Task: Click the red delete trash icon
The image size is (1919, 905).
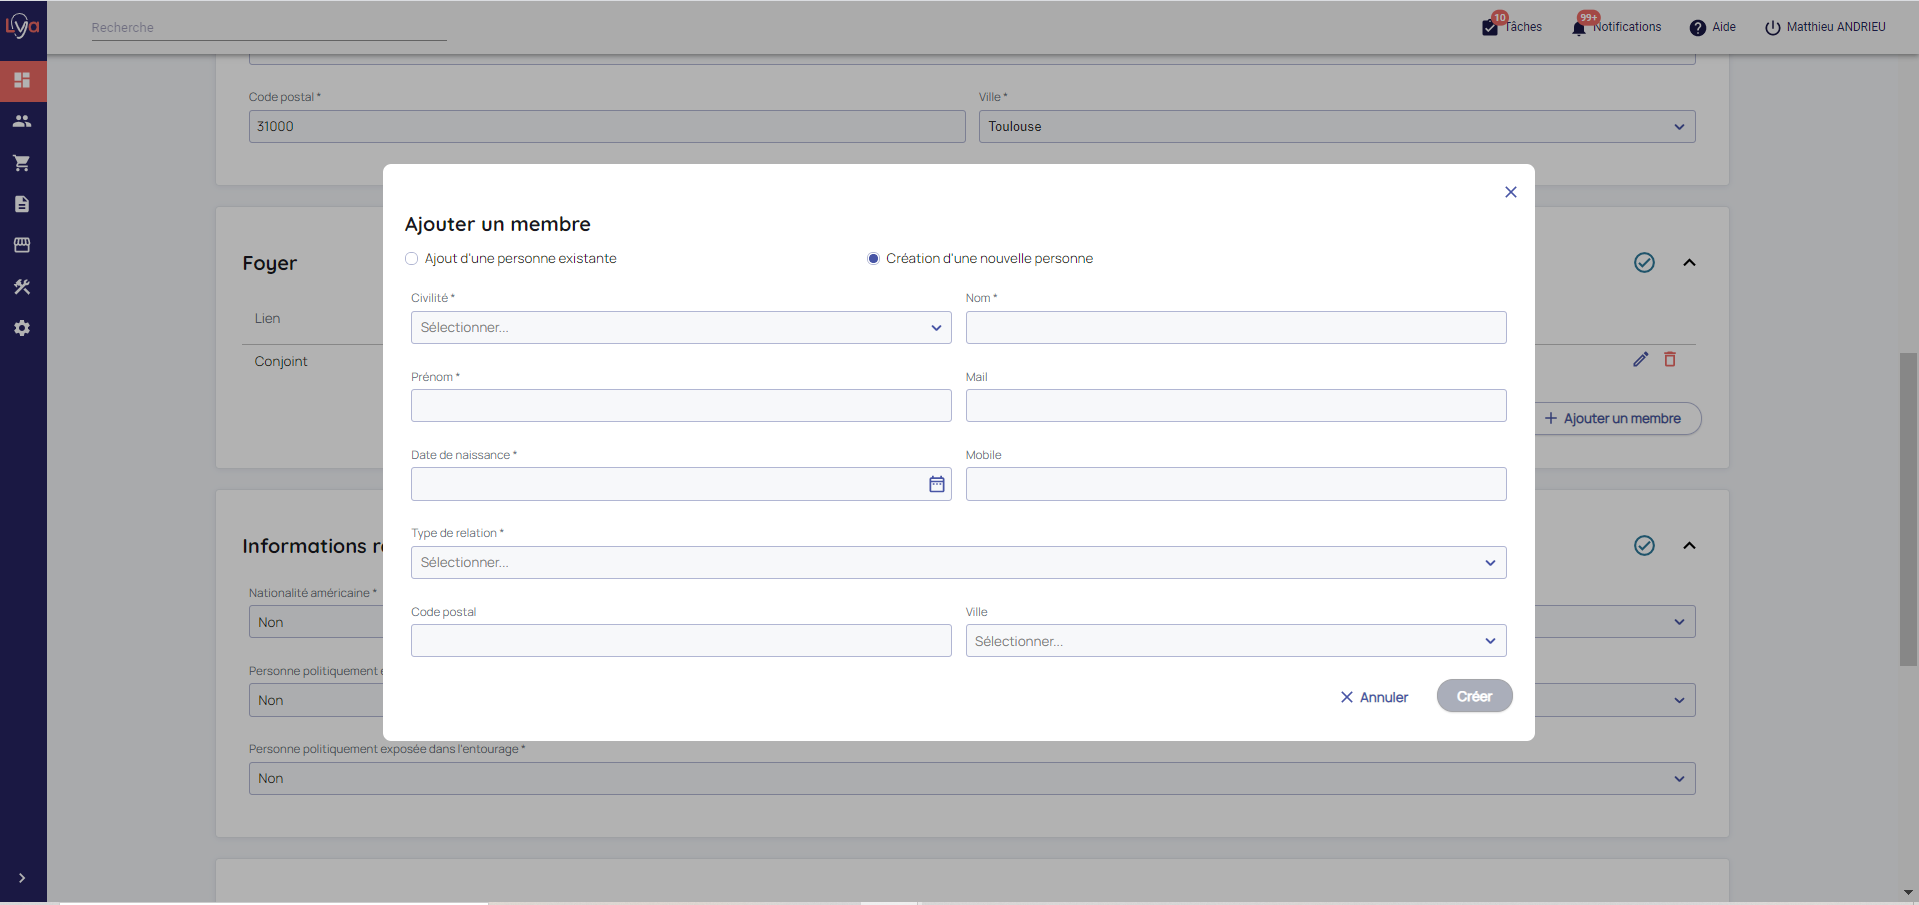Action: tap(1669, 359)
